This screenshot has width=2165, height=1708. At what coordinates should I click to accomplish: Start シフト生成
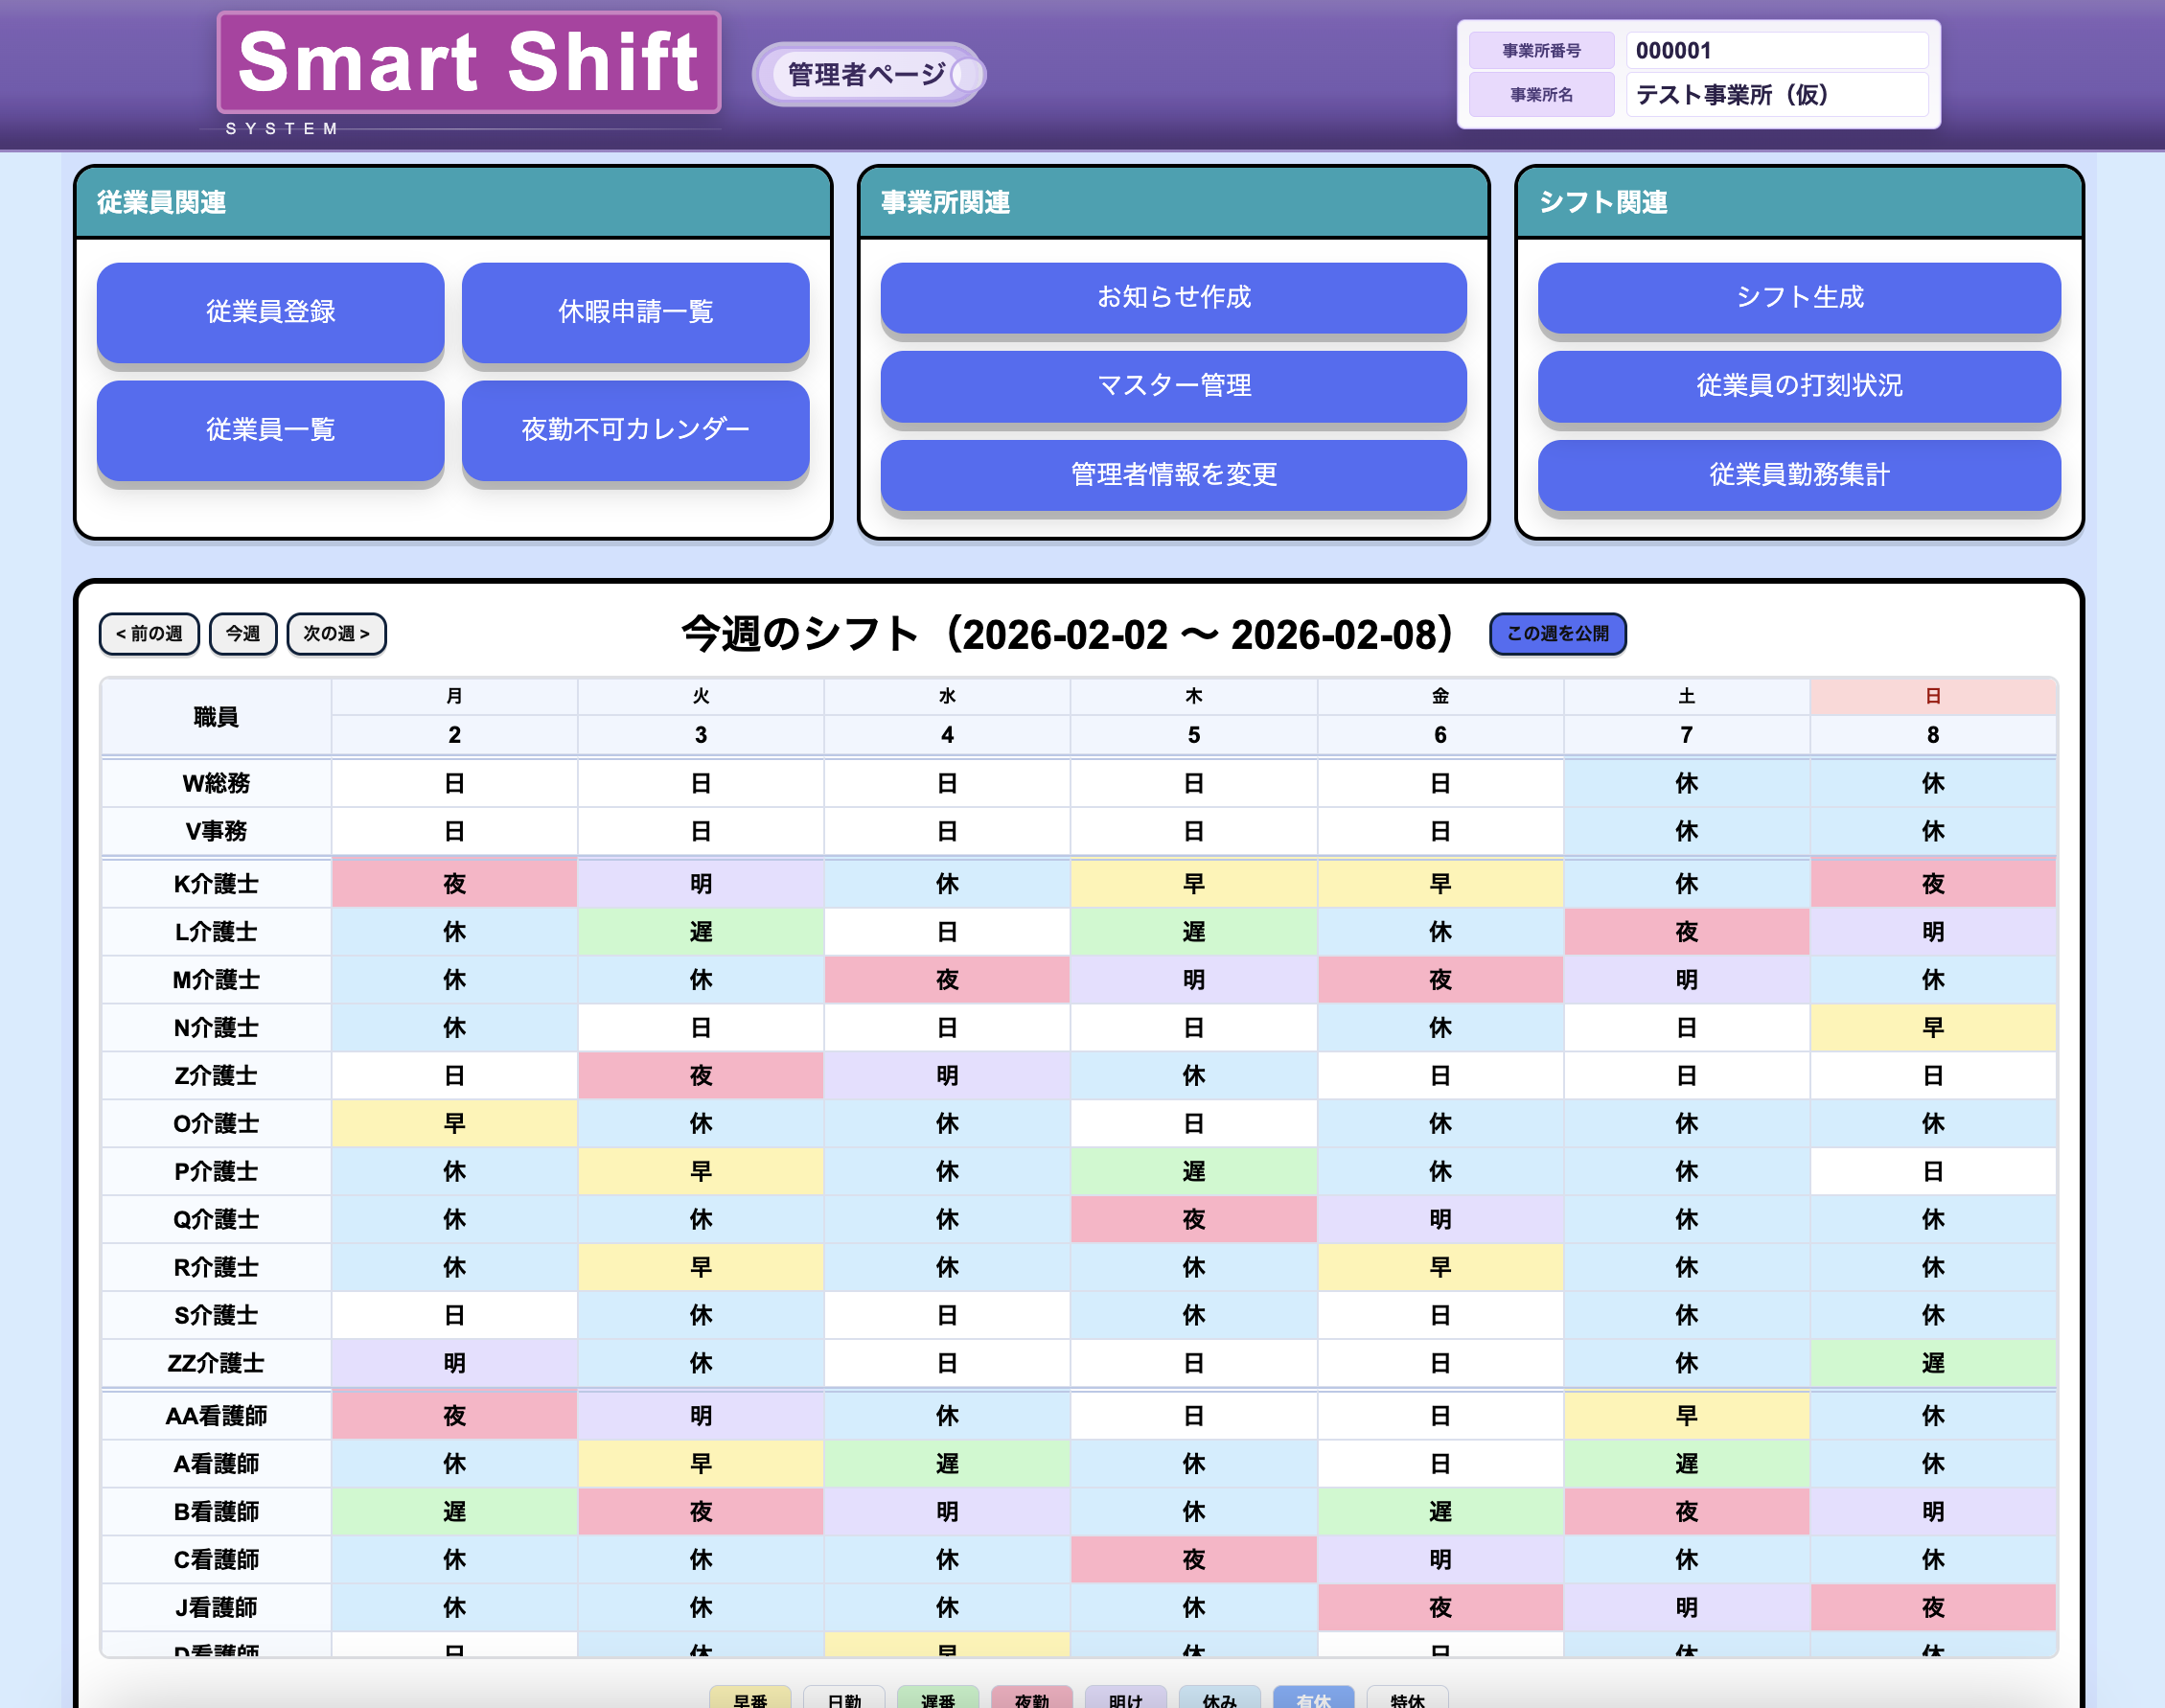click(x=1798, y=297)
